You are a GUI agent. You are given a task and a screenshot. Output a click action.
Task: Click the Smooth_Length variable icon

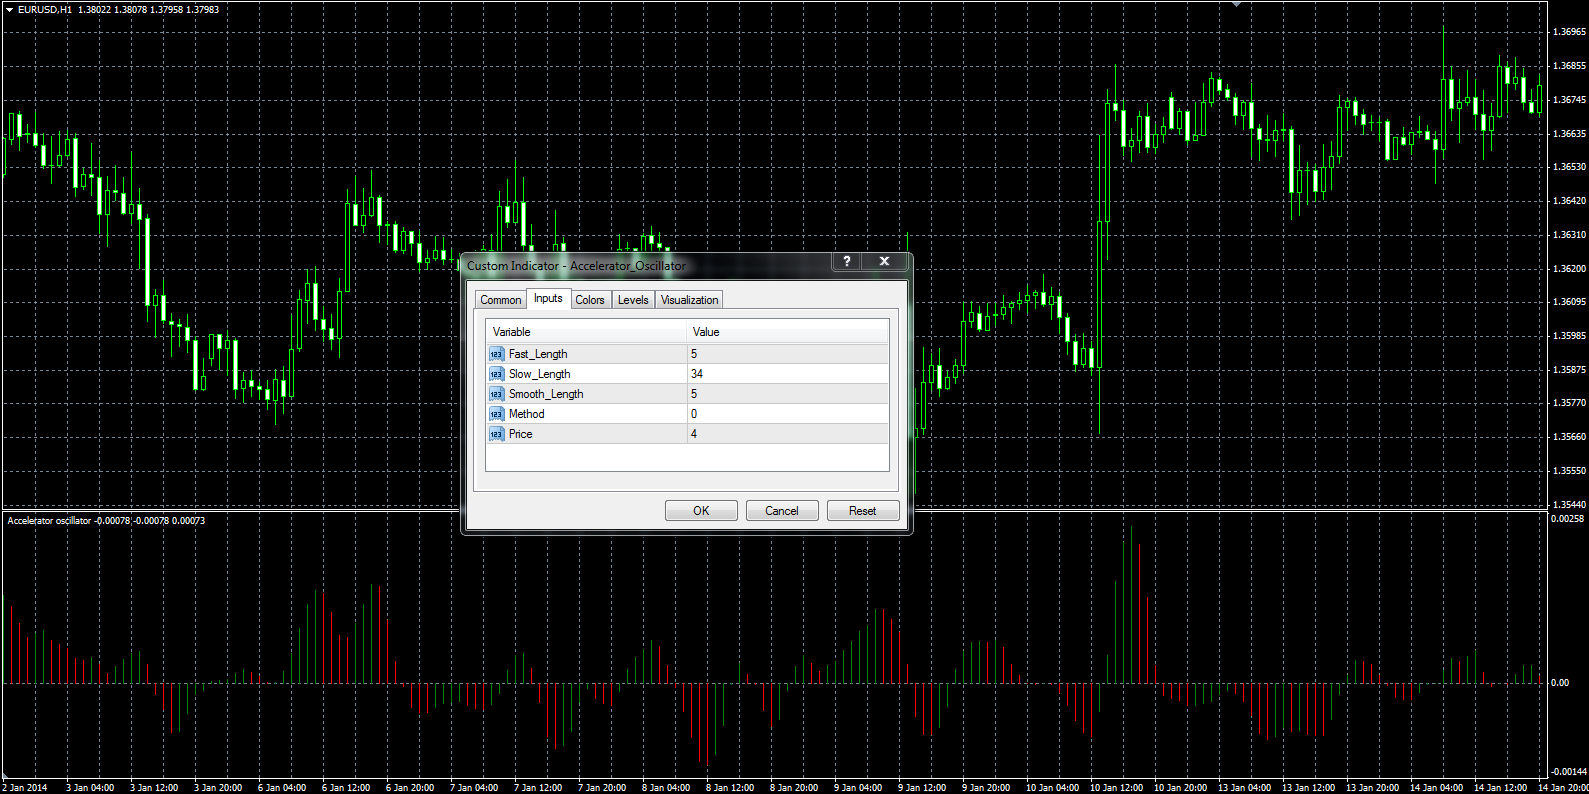[497, 394]
